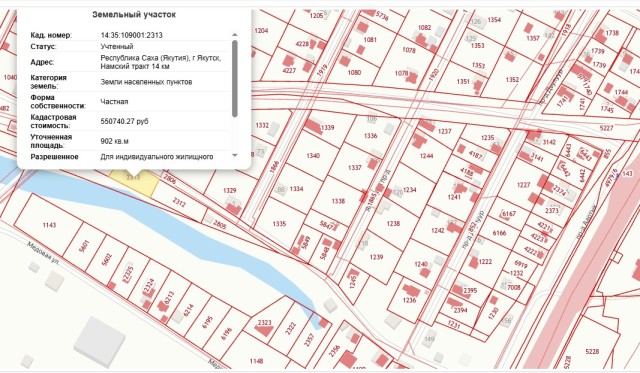Click 'Земли населенных пунктов' category value

pyautogui.click(x=146, y=82)
